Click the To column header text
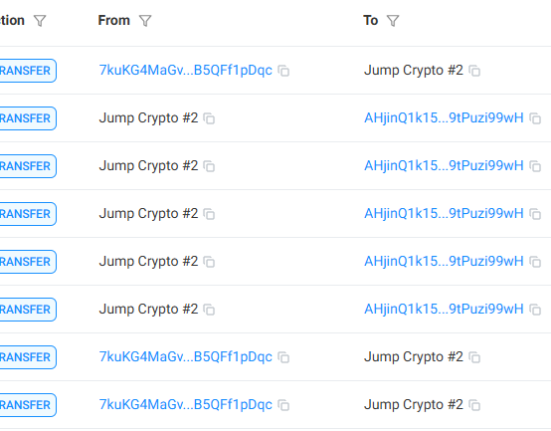Viewport: 551px width, 431px height. pos(370,20)
